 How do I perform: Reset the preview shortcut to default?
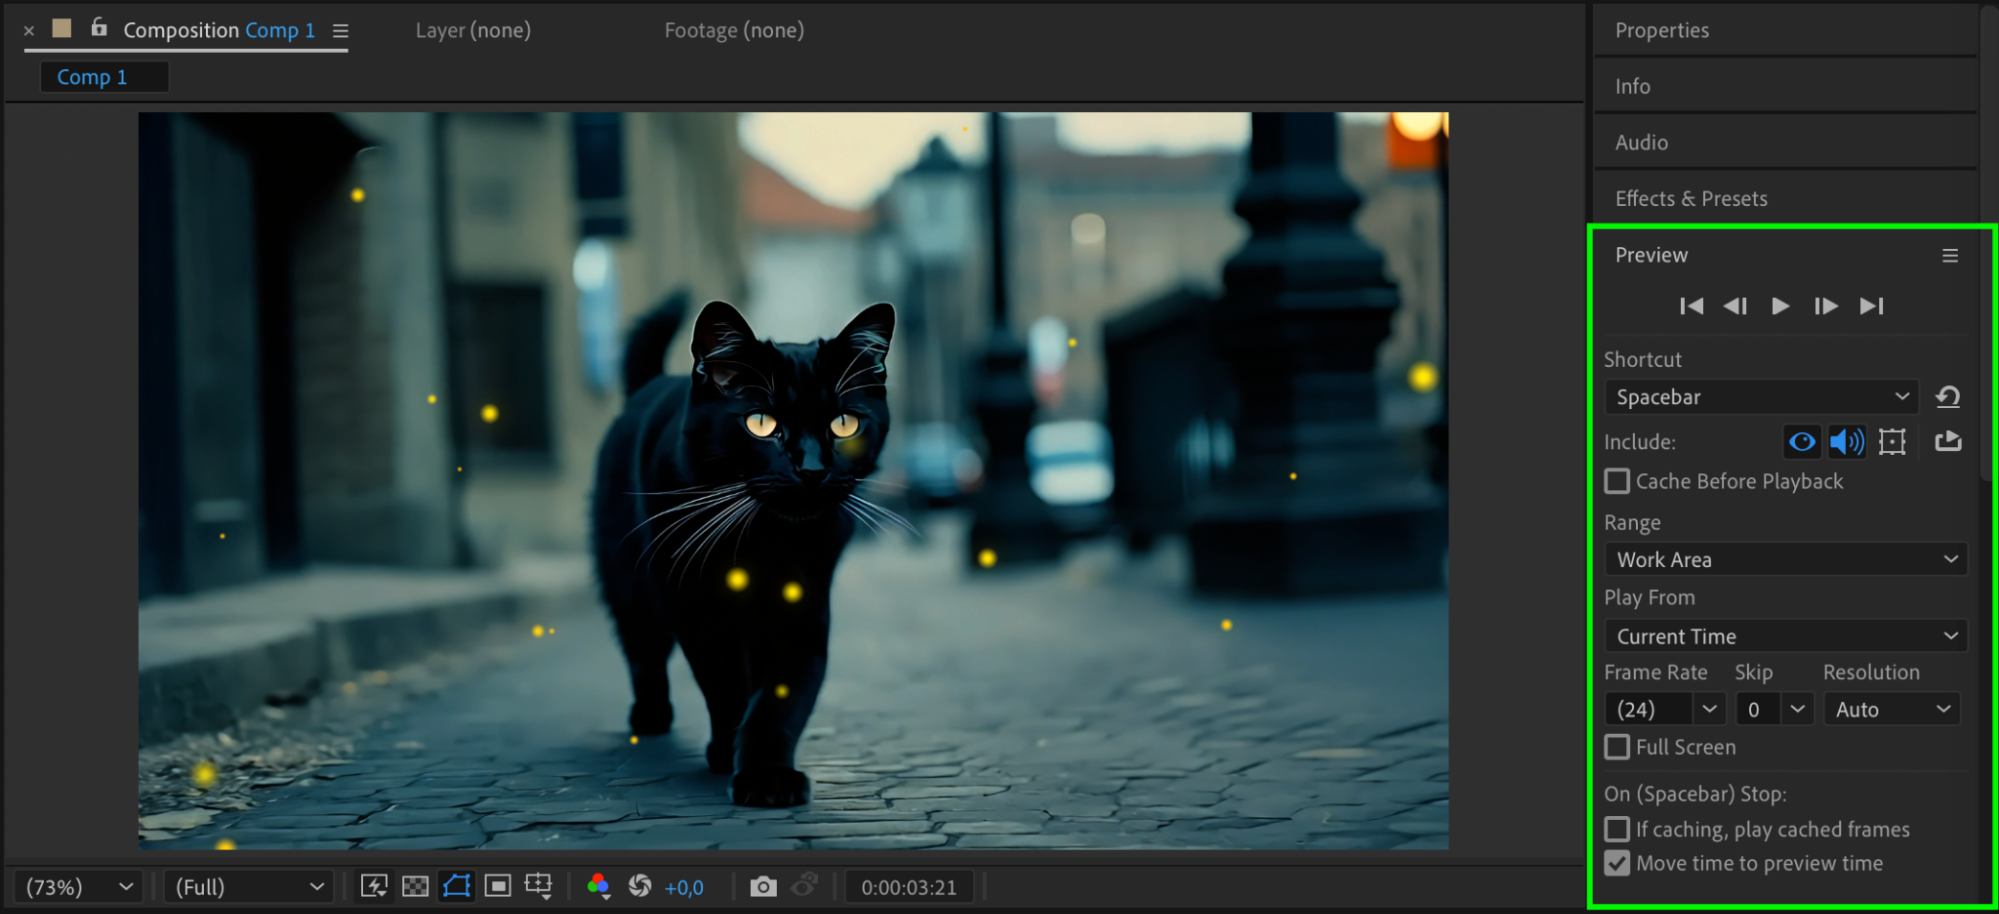(1947, 397)
